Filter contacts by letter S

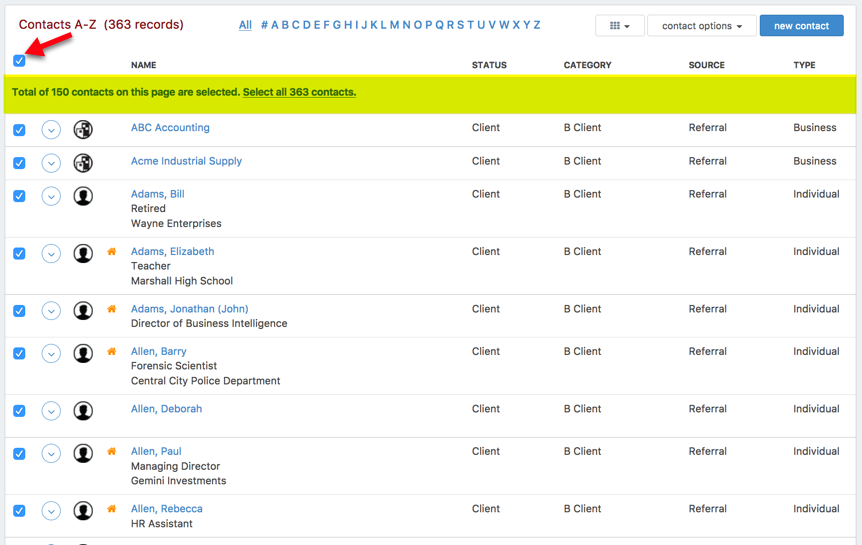point(461,25)
